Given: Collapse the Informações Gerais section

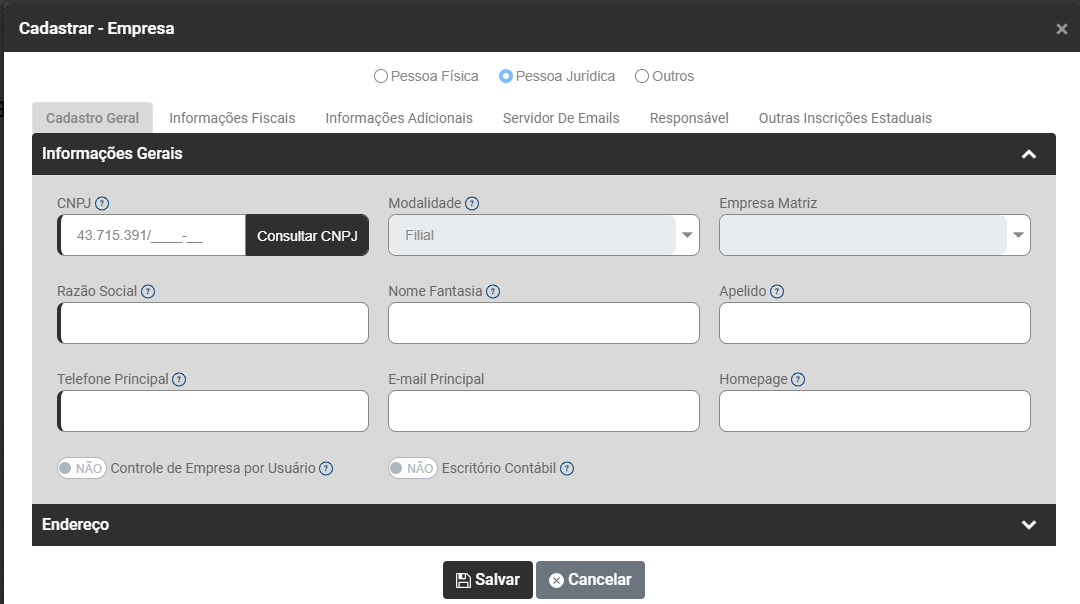Looking at the screenshot, I should (1028, 154).
